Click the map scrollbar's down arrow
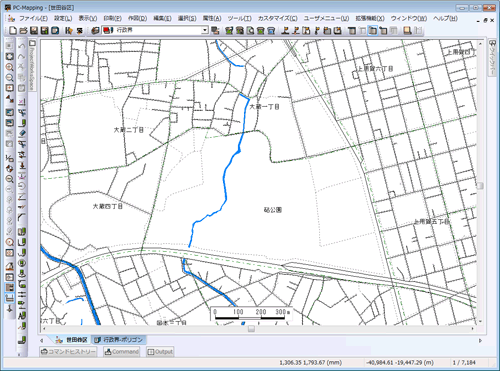The width and height of the screenshot is (500, 371). click(480, 322)
